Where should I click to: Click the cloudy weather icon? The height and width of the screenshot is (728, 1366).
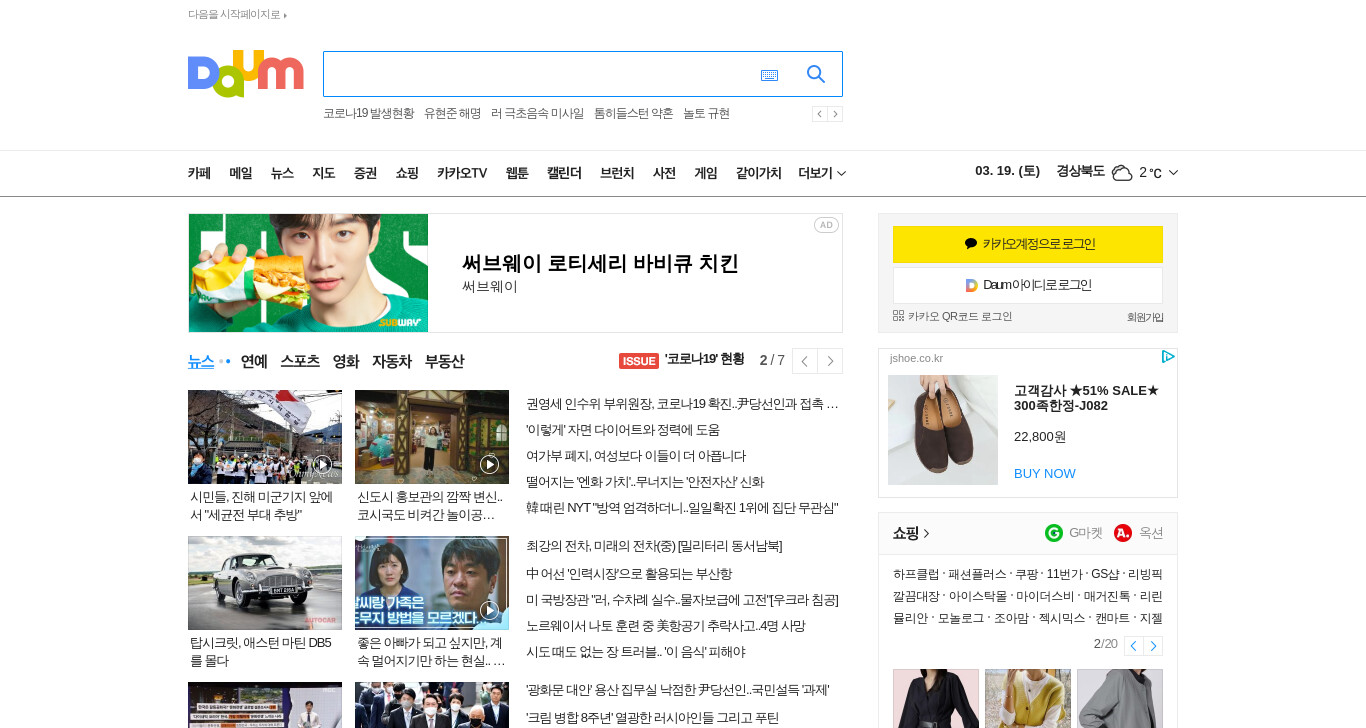[x=1122, y=172]
